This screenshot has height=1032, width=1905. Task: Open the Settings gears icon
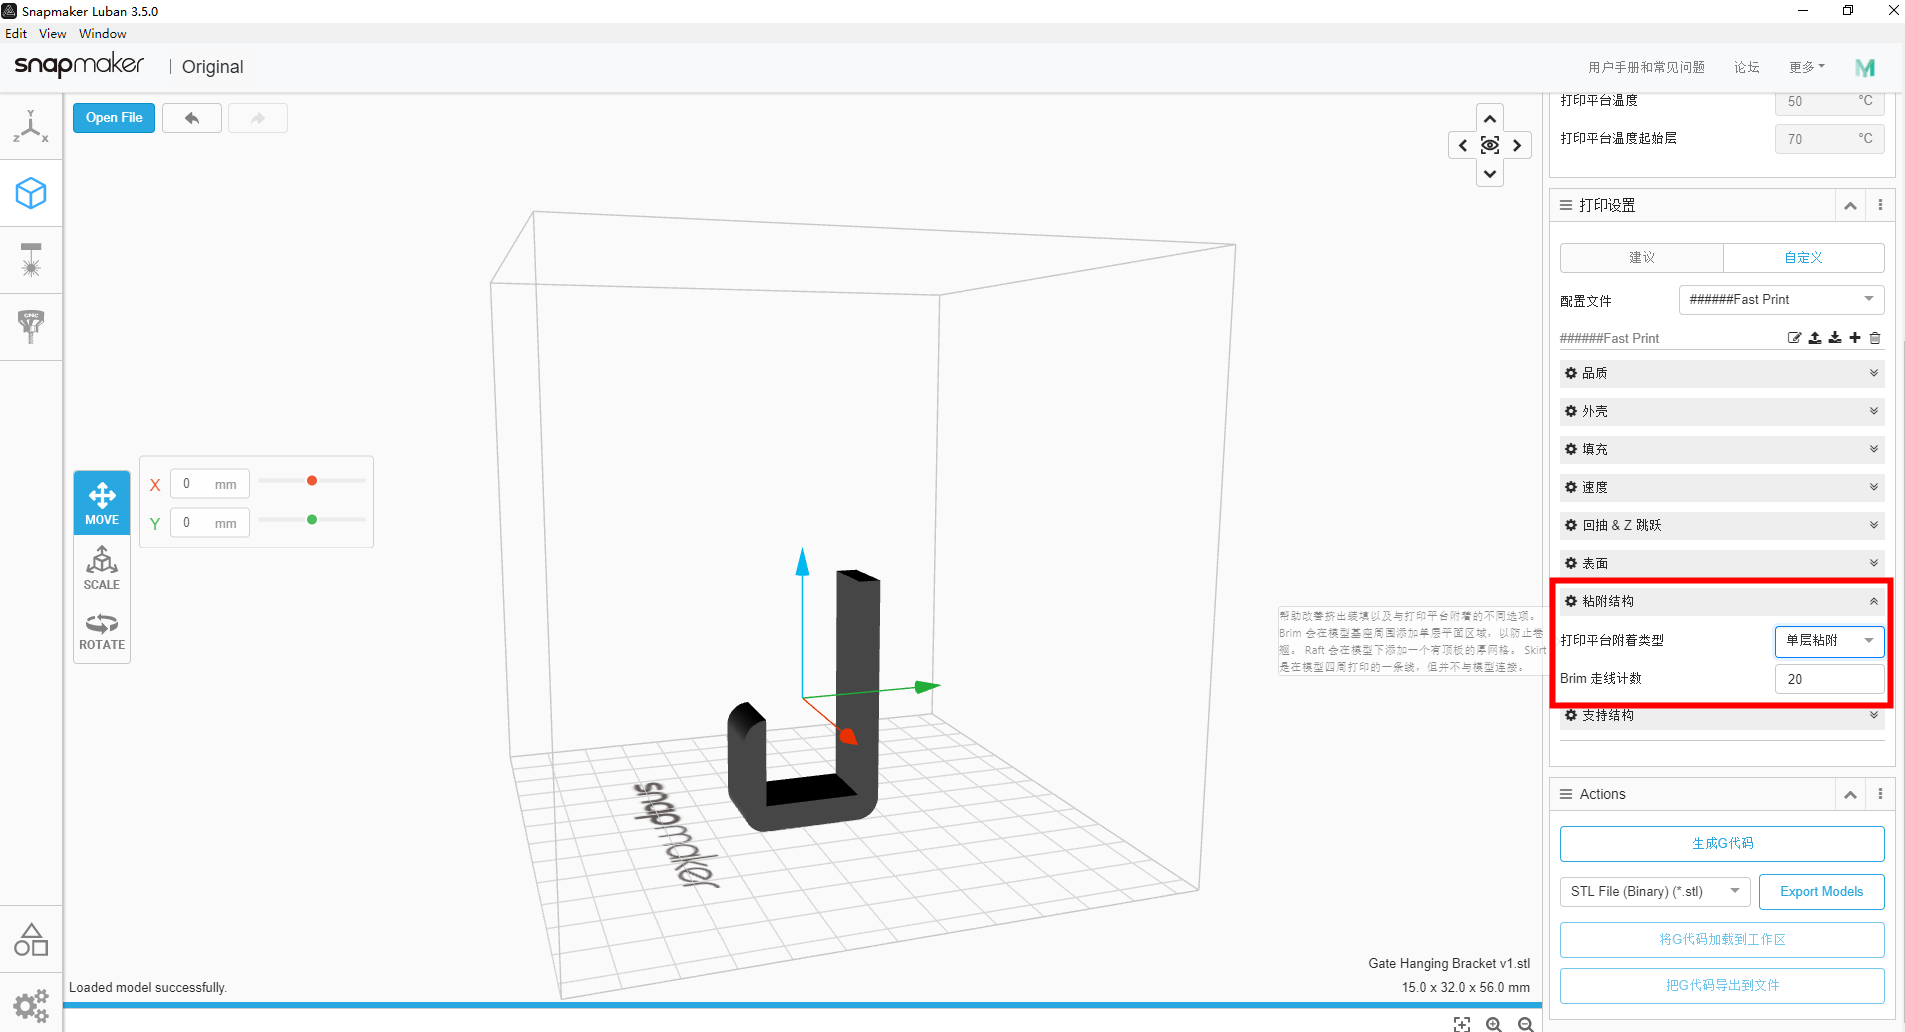[31, 1005]
